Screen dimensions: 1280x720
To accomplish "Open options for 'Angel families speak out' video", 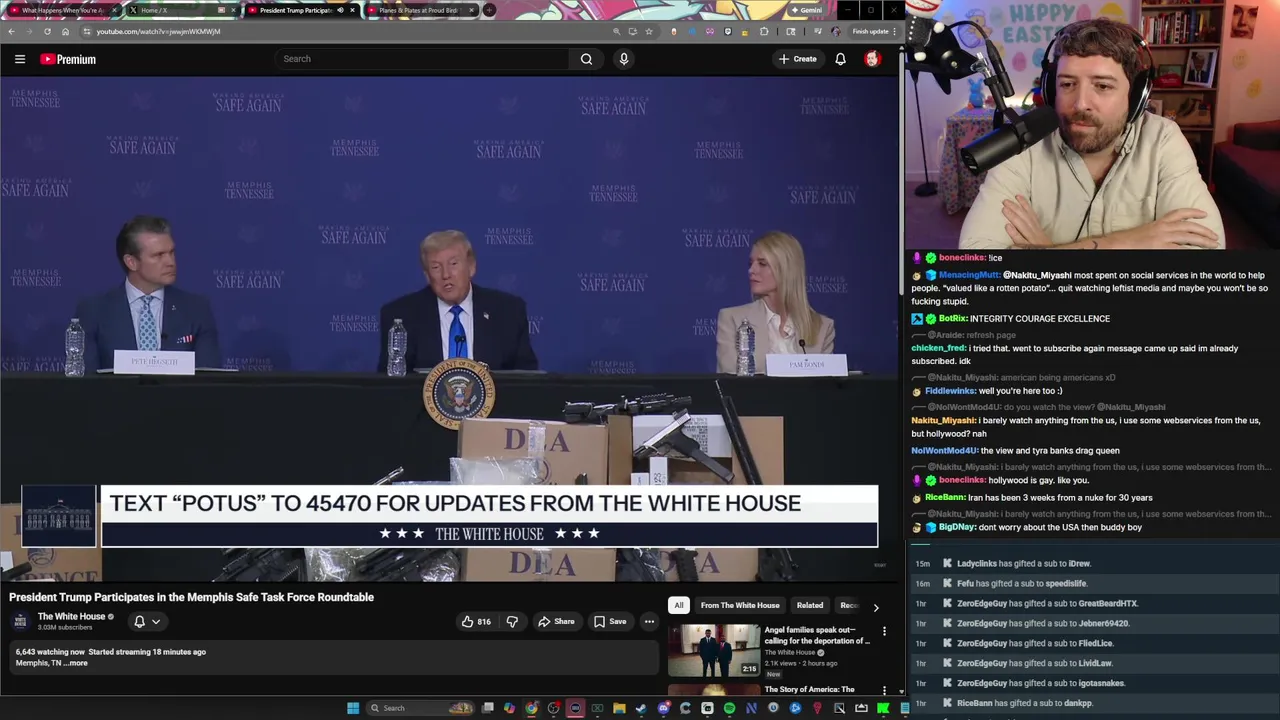I will click(884, 631).
